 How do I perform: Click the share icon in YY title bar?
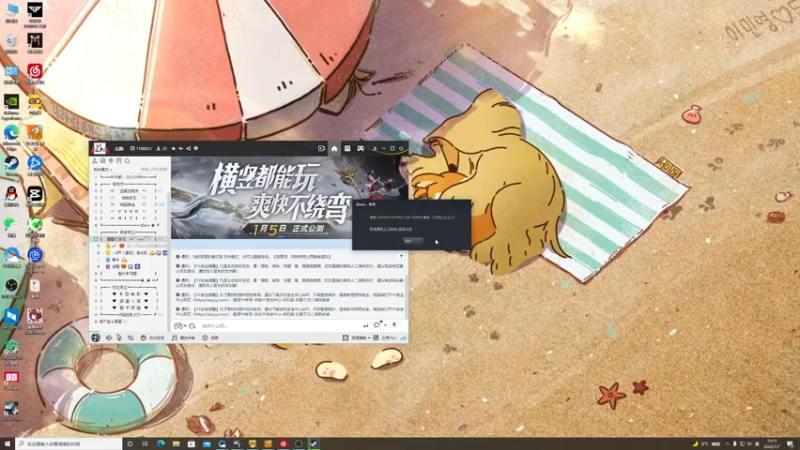pyautogui.click(x=188, y=148)
